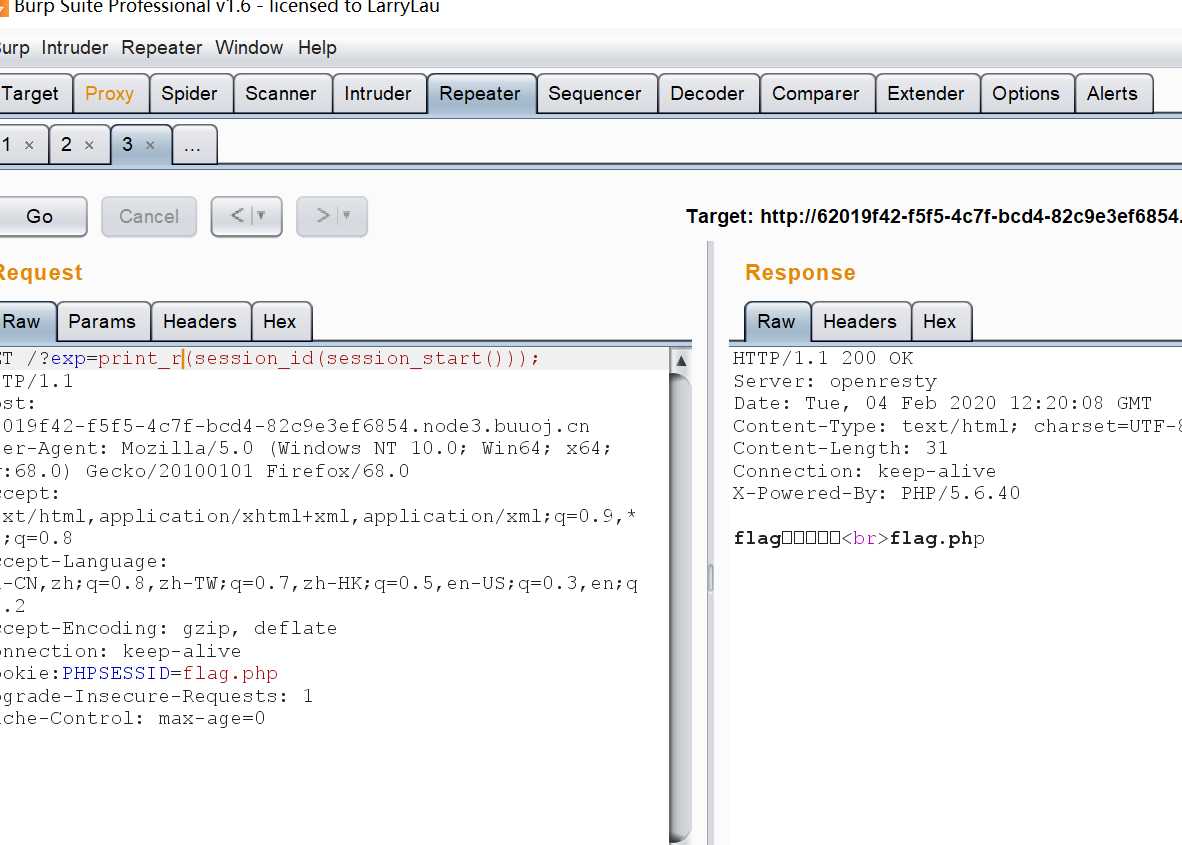The image size is (1182, 845).
Task: Switch to the Proxy tab
Action: [x=109, y=93]
